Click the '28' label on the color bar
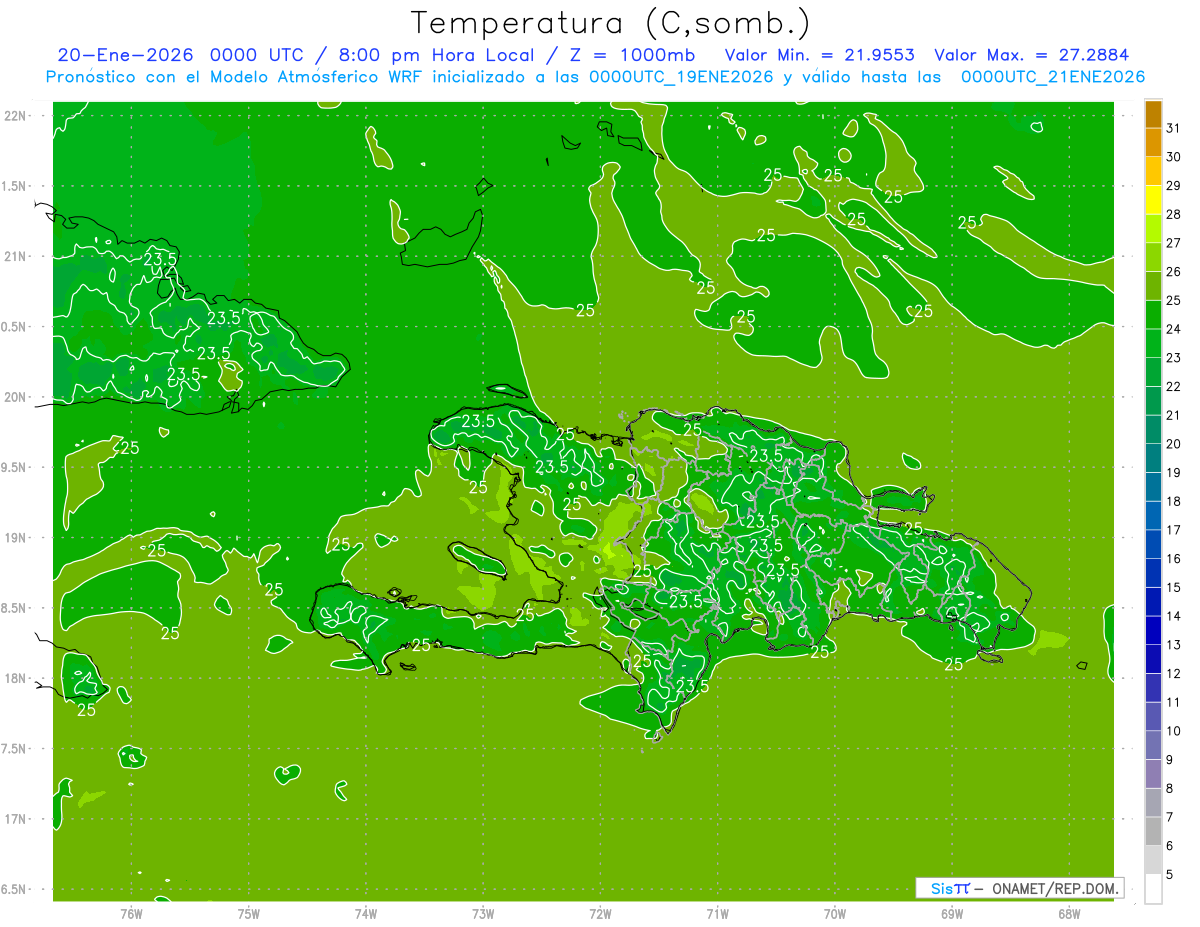 1174,214
